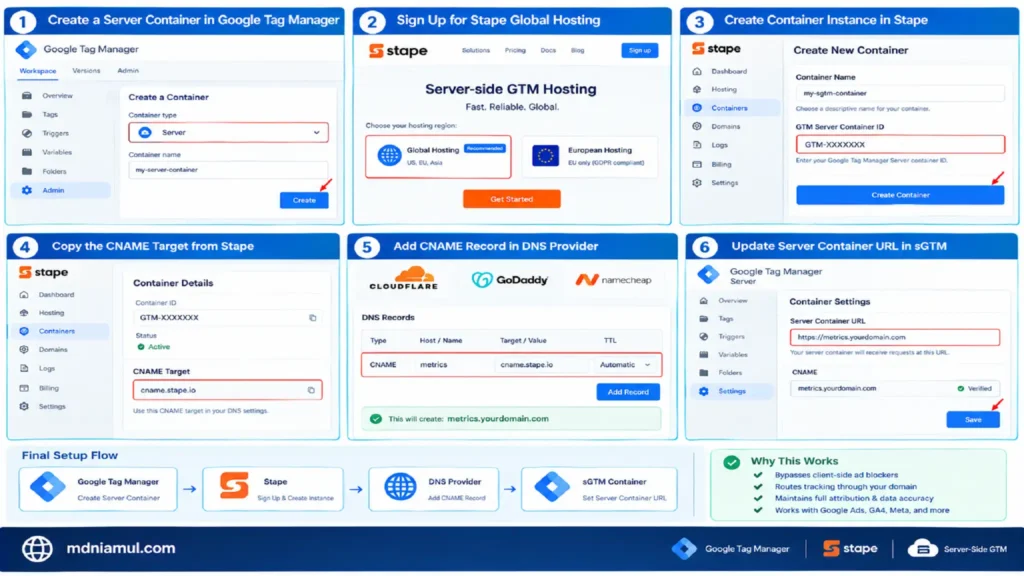The width and height of the screenshot is (1024, 576).
Task: Open Triggers icon in step 6 sGTM sidebar
Action: point(703,337)
